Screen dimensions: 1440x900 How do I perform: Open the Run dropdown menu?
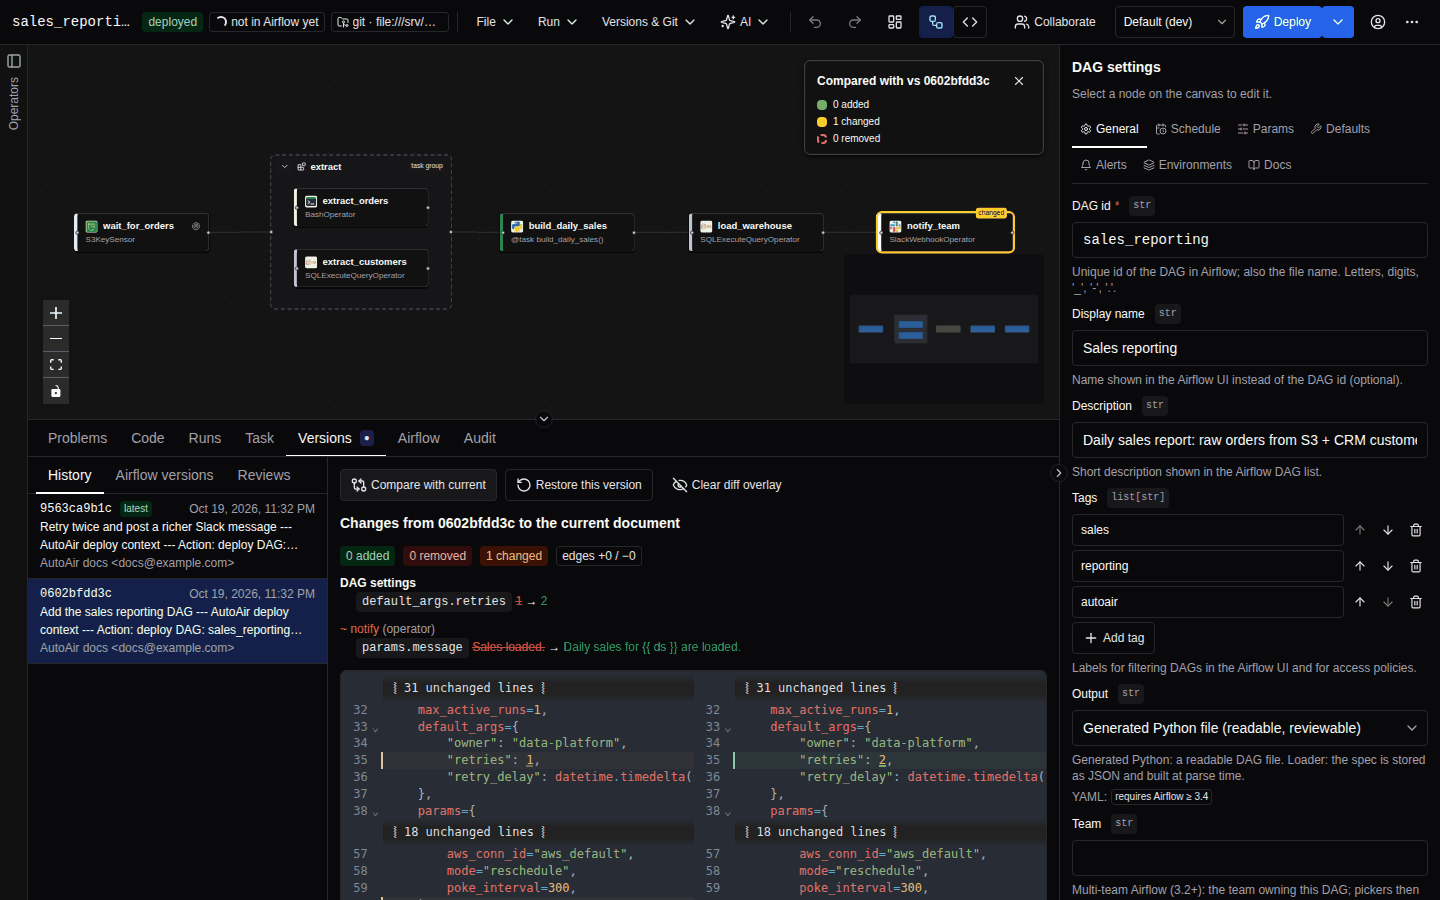tap(557, 22)
